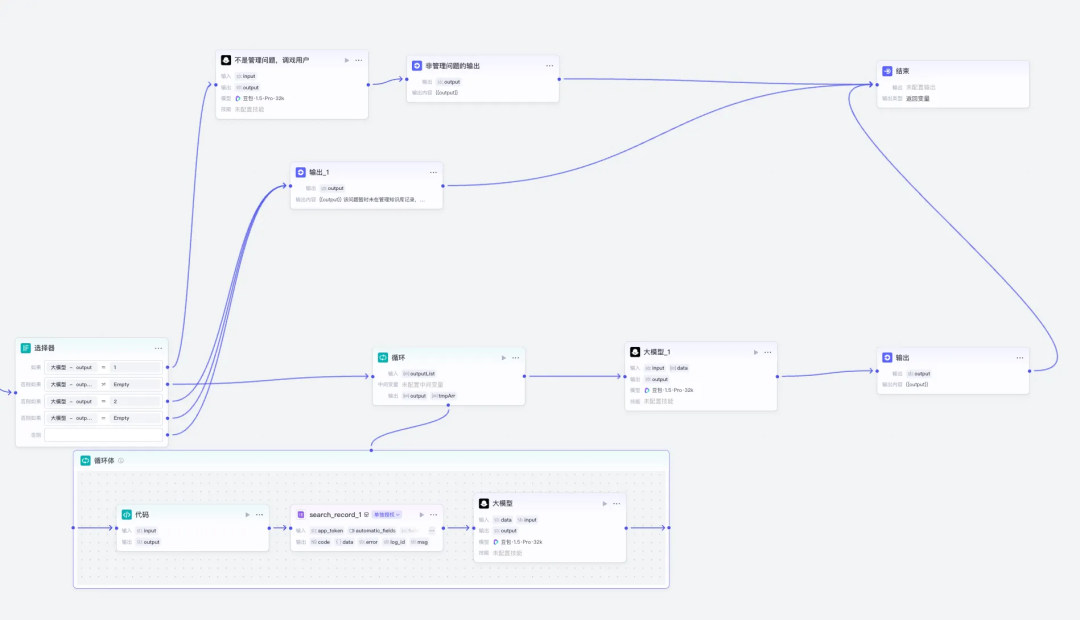Screen dimensions: 1080x620
Task: Click the empty 否则 condition field in 选择器
Action: tap(103, 435)
